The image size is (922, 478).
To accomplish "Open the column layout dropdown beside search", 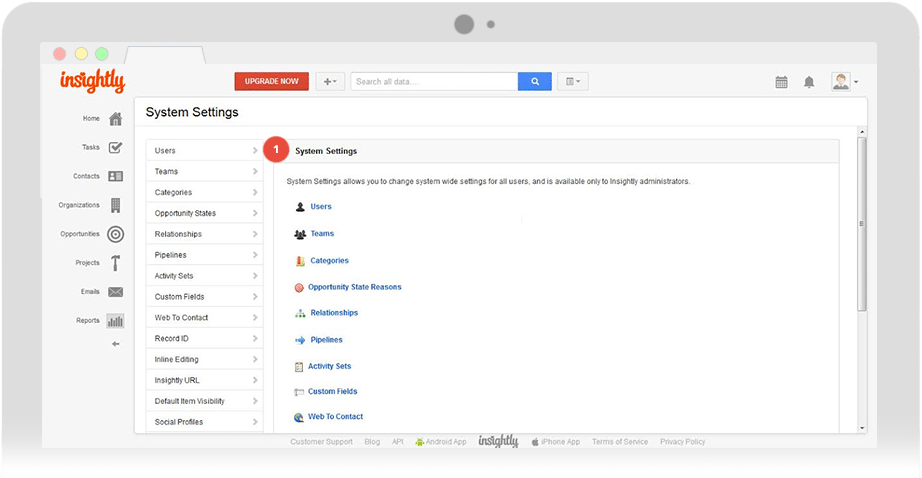I will tap(573, 82).
